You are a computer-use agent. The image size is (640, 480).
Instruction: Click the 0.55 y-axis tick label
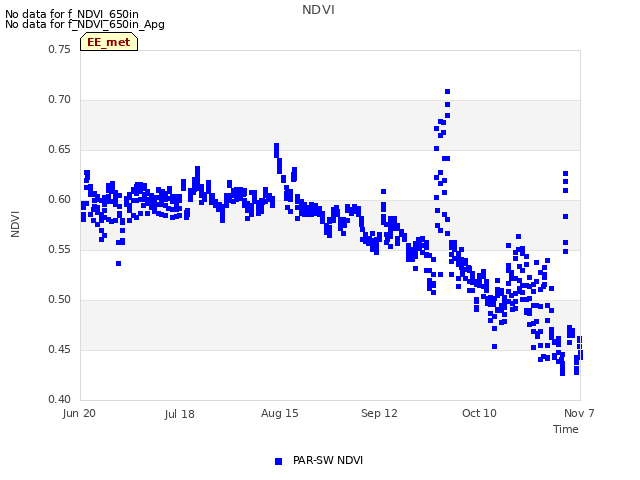point(60,249)
